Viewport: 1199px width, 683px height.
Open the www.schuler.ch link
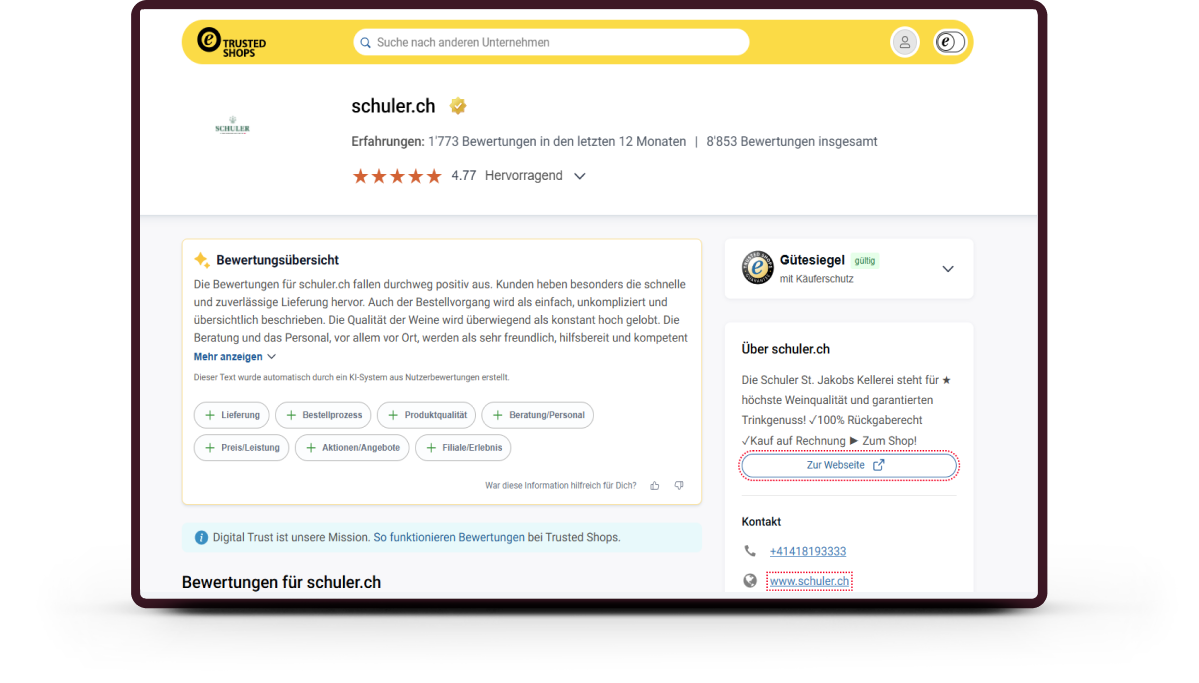point(809,581)
